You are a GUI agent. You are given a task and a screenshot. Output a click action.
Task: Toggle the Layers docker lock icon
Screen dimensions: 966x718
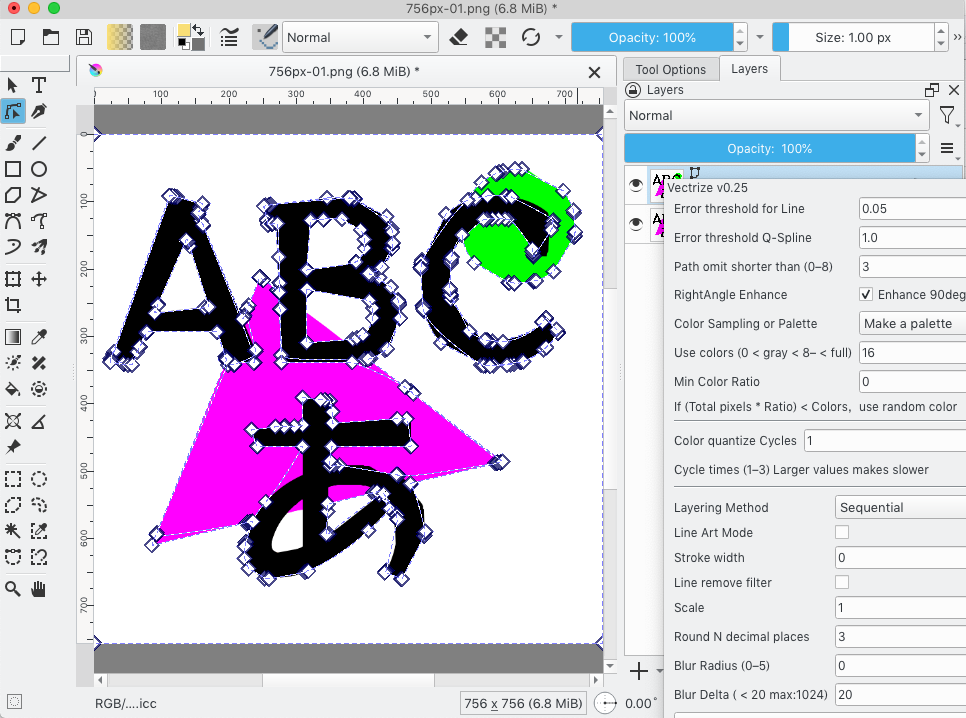[633, 90]
